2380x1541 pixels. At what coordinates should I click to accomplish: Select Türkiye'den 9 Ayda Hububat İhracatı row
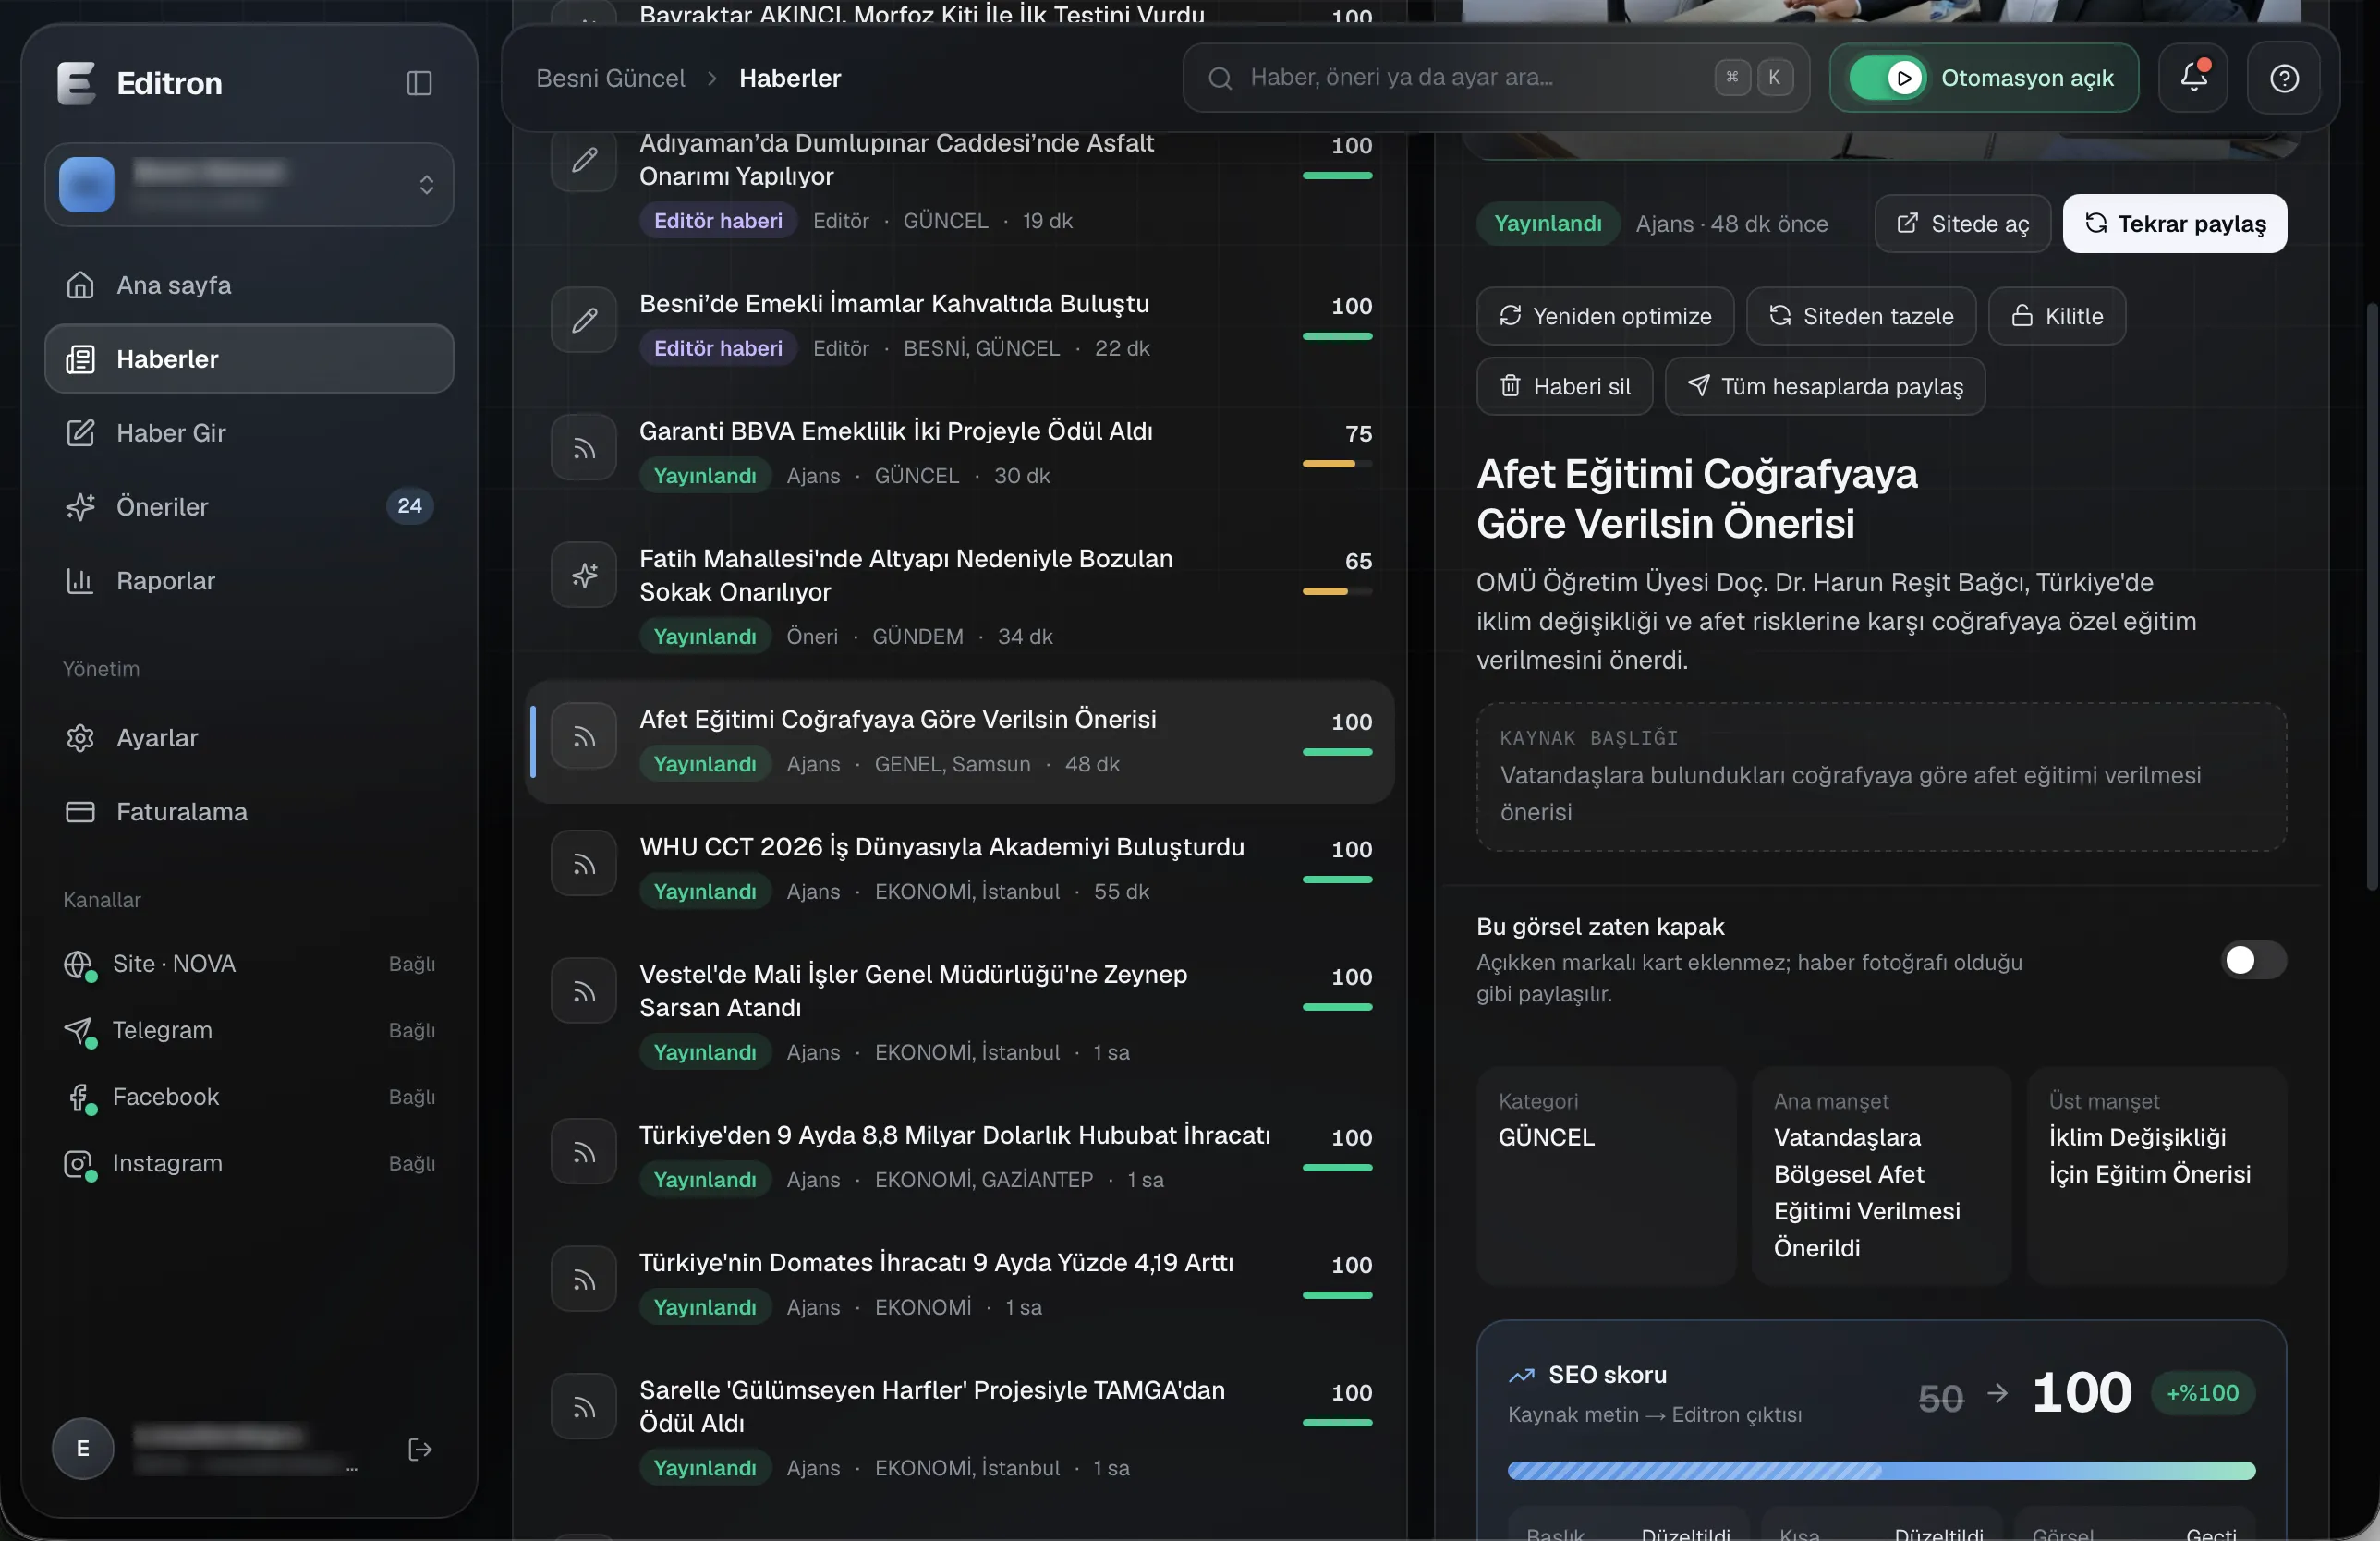pos(960,1155)
